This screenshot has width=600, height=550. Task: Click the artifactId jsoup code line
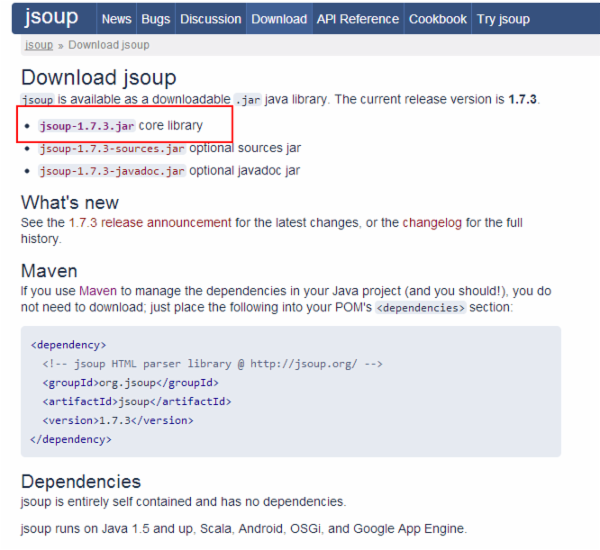click(x=137, y=401)
